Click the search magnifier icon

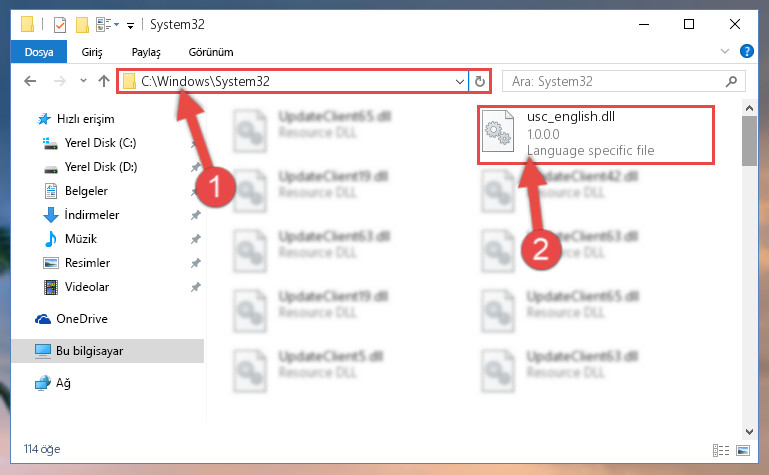[731, 81]
